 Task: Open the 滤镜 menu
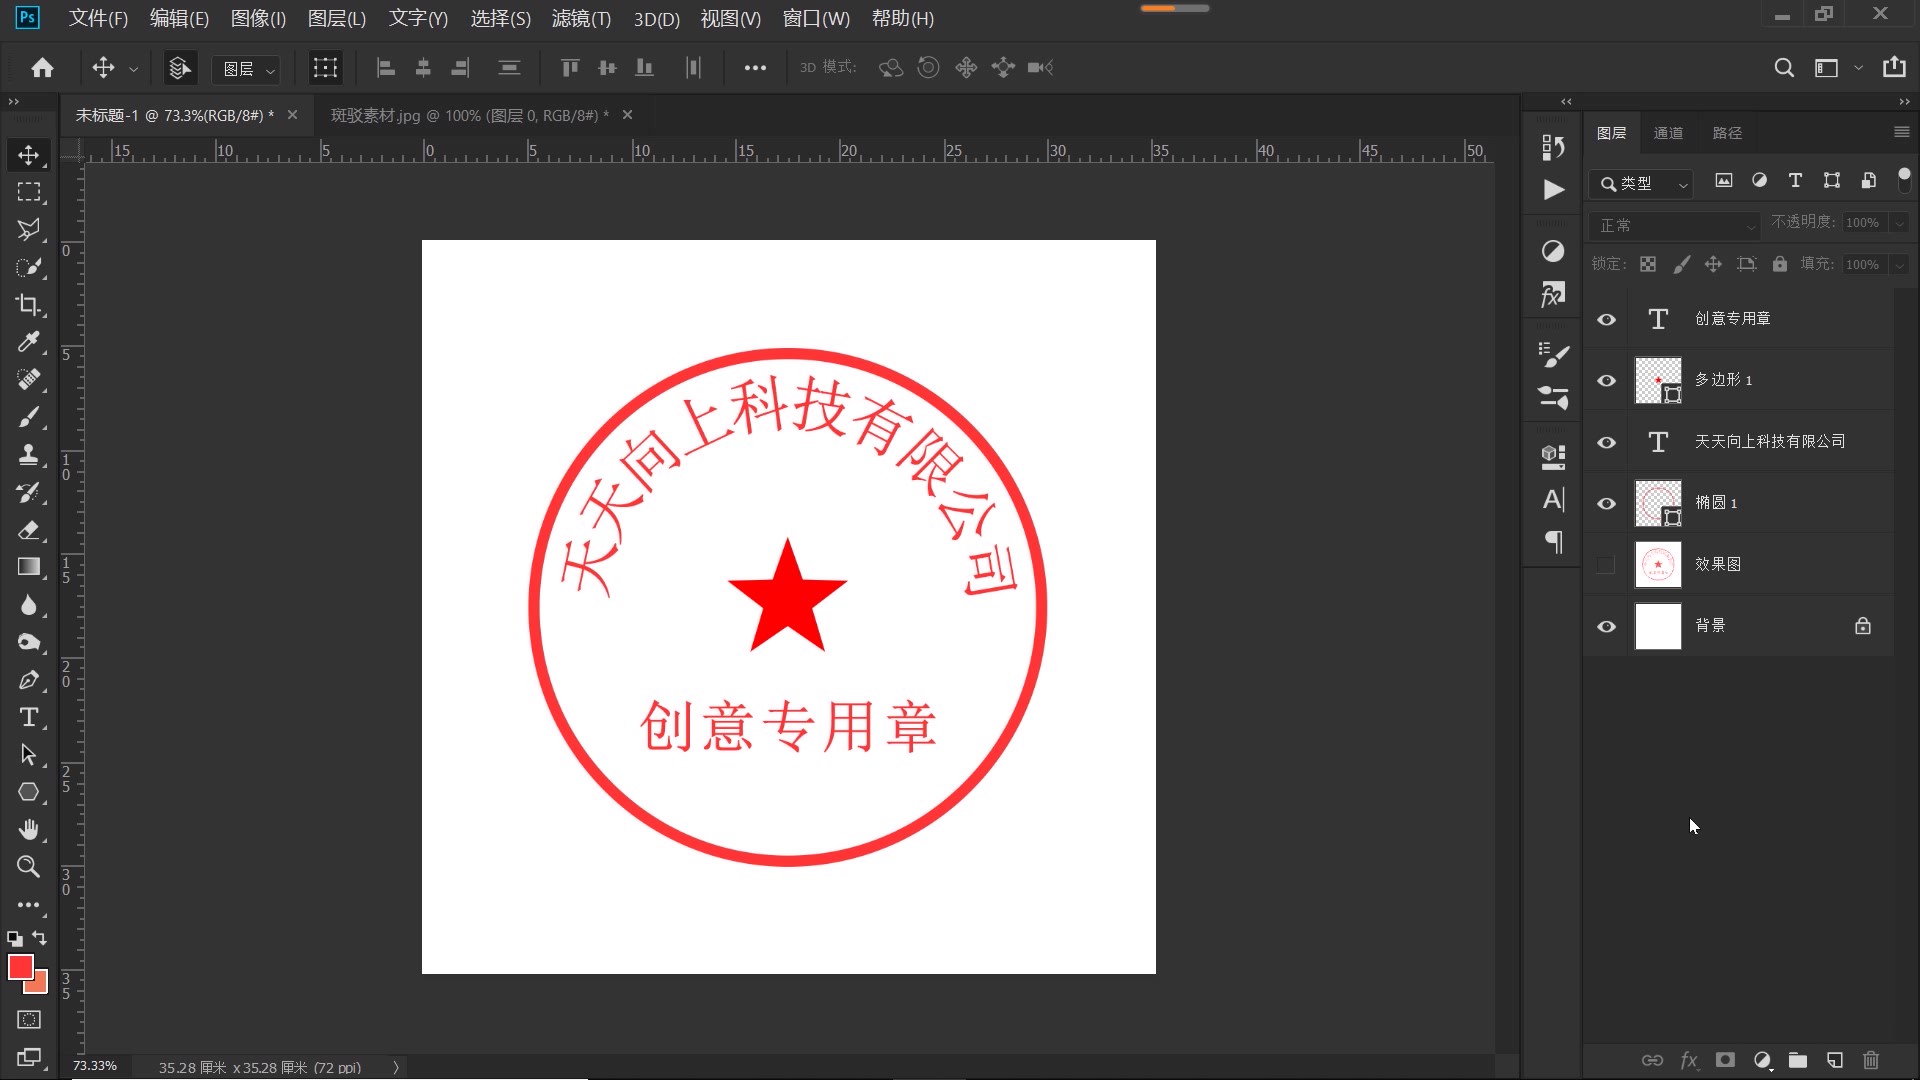pos(580,19)
